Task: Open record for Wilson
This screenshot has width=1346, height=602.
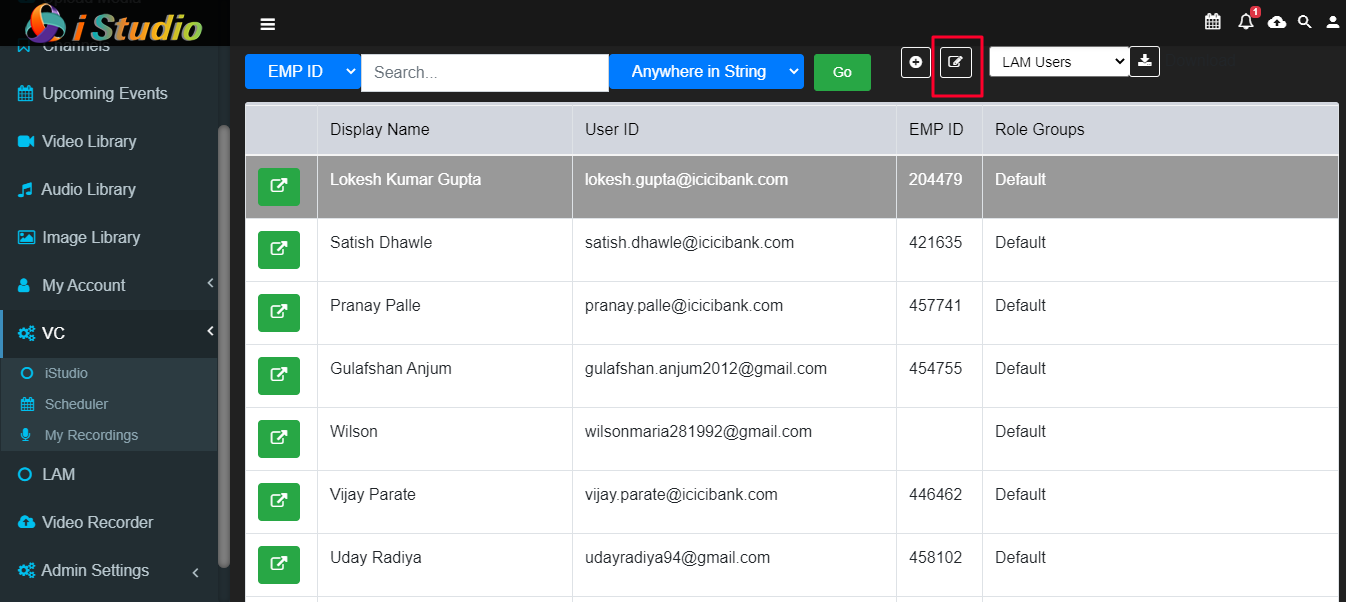Action: pyautogui.click(x=279, y=438)
